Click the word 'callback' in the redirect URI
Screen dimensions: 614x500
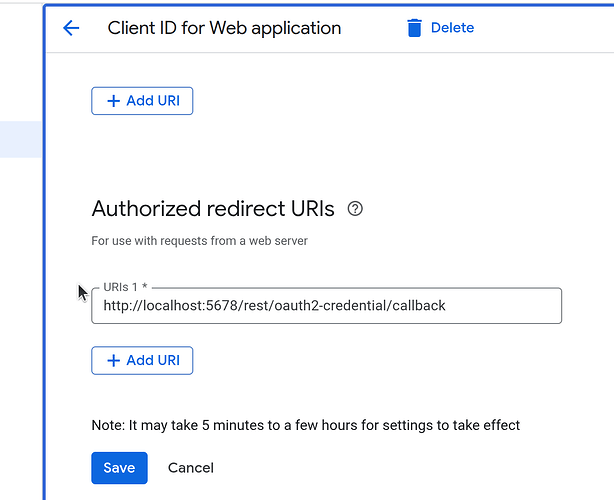tap(418, 306)
